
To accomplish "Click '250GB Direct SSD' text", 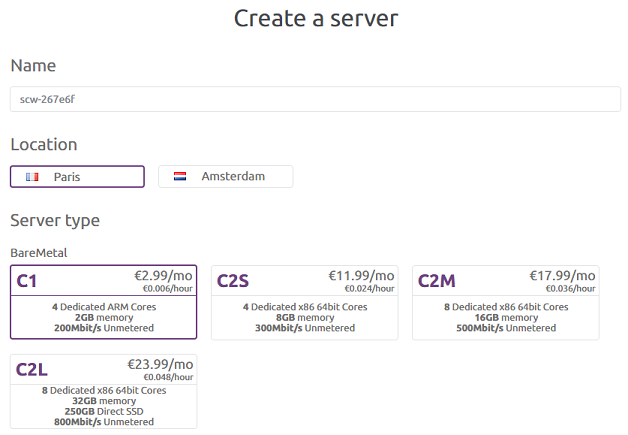I will (104, 411).
